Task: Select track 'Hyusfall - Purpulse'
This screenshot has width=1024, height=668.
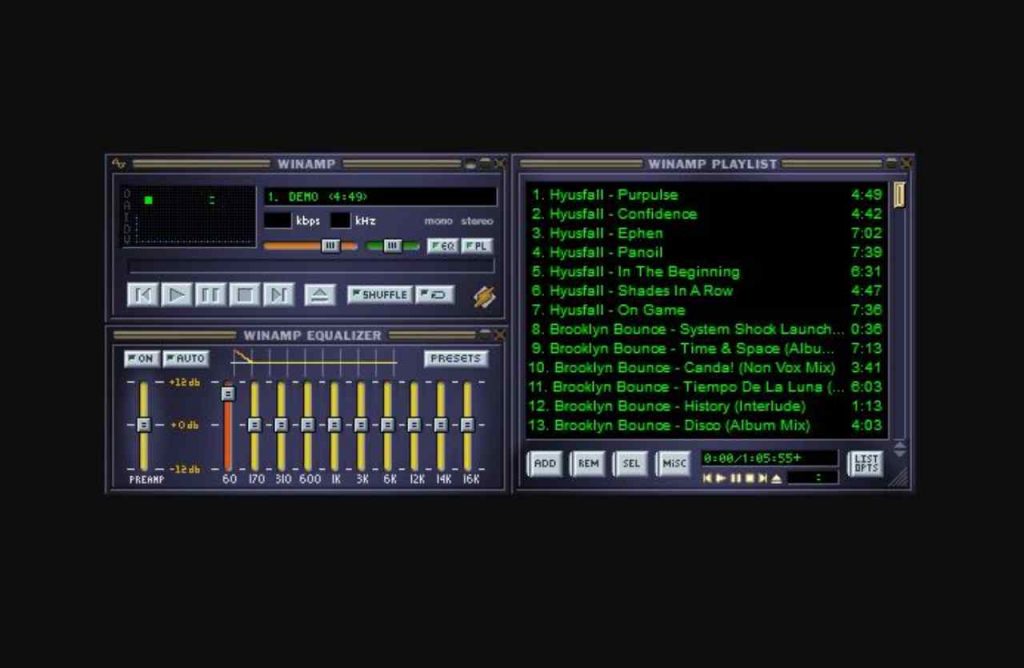Action: coord(707,195)
